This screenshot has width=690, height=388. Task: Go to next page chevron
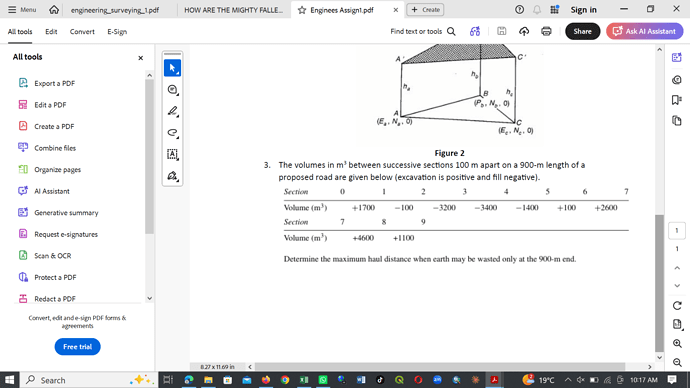(677, 286)
